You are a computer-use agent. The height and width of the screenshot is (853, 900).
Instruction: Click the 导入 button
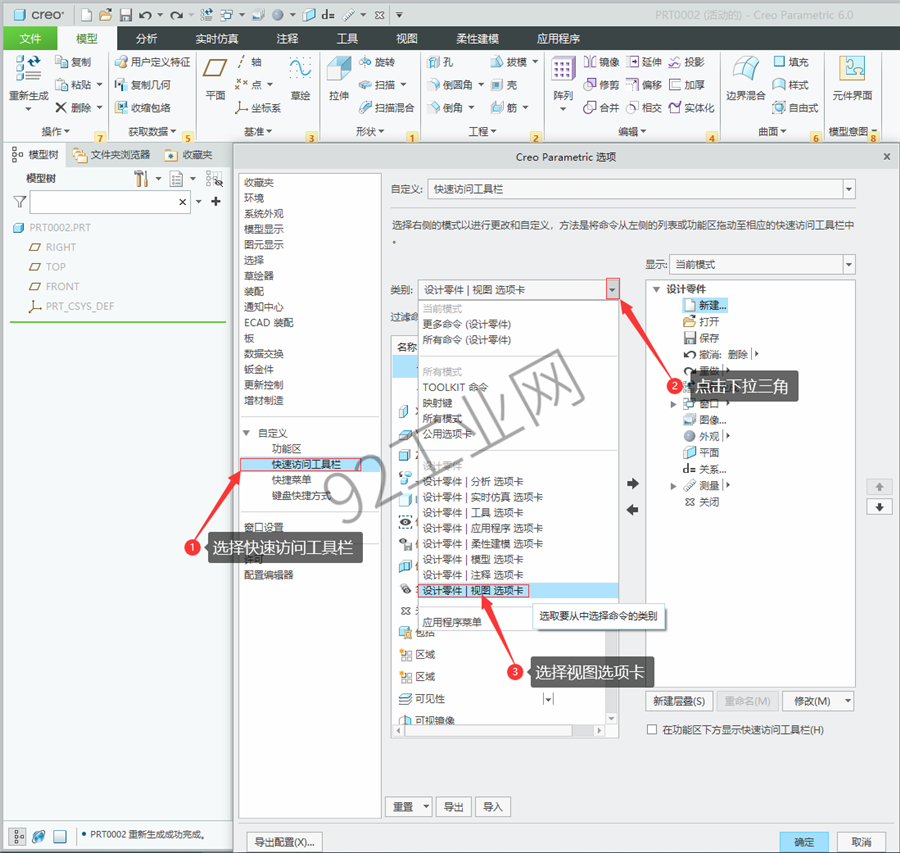pos(492,807)
